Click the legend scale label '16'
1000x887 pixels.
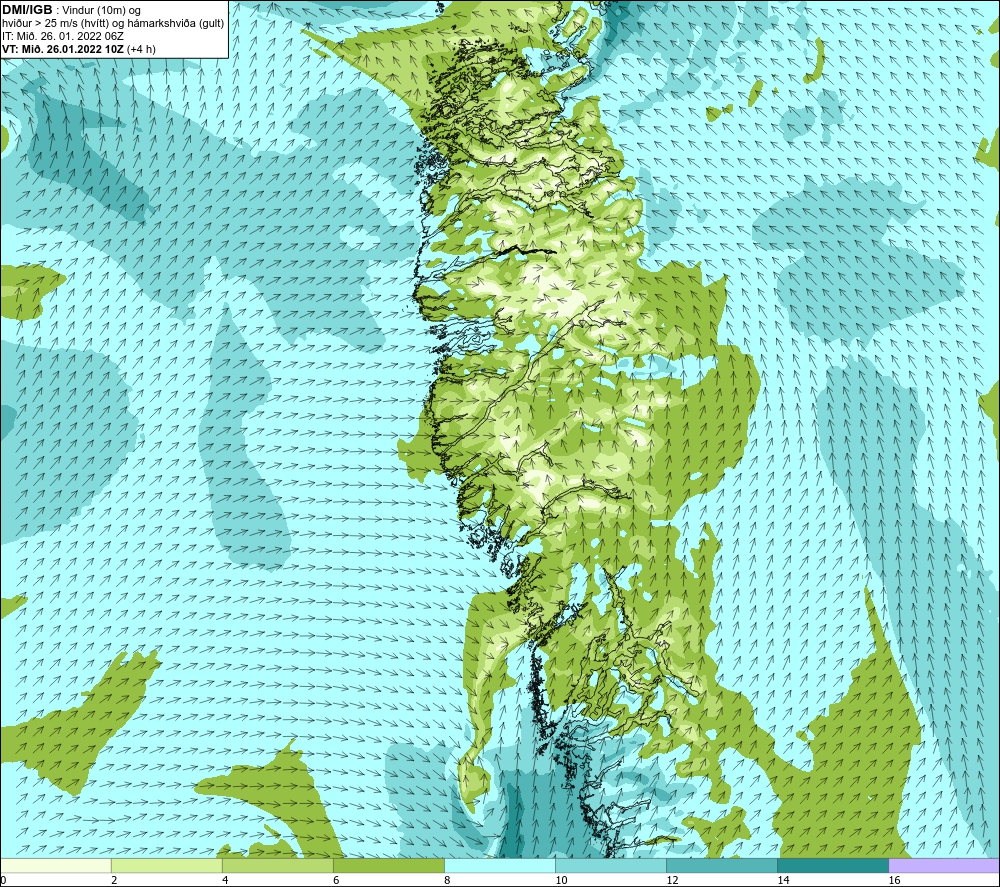click(893, 880)
